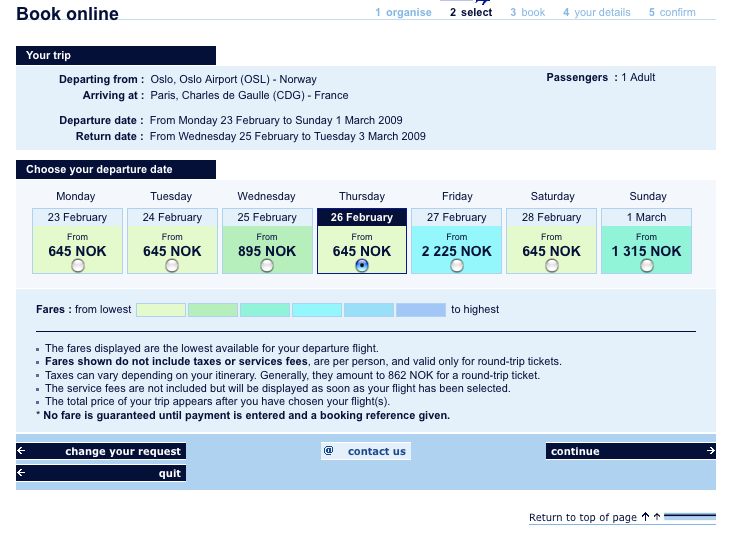Click the left arrow on the quit button
The height and width of the screenshot is (537, 729).
pos(21,473)
